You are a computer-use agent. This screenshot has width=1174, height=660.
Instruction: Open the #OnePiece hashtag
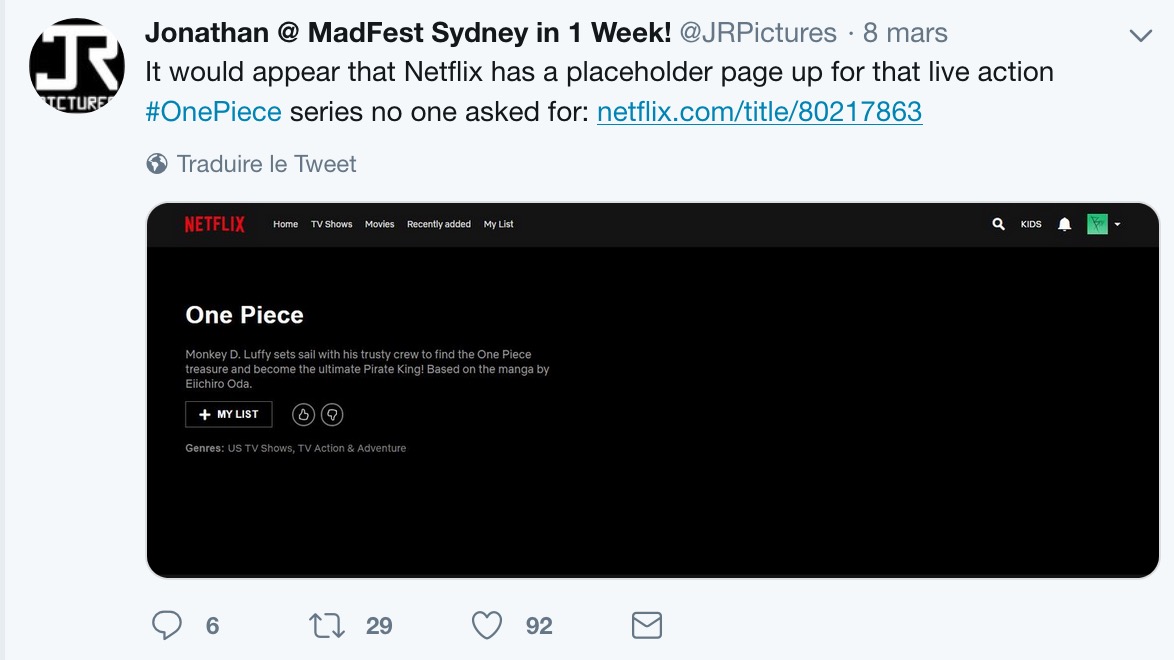[x=213, y=111]
